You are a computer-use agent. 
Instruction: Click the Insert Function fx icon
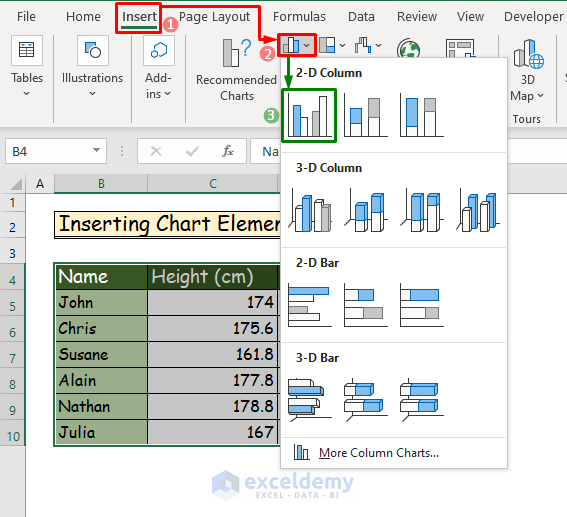228,151
